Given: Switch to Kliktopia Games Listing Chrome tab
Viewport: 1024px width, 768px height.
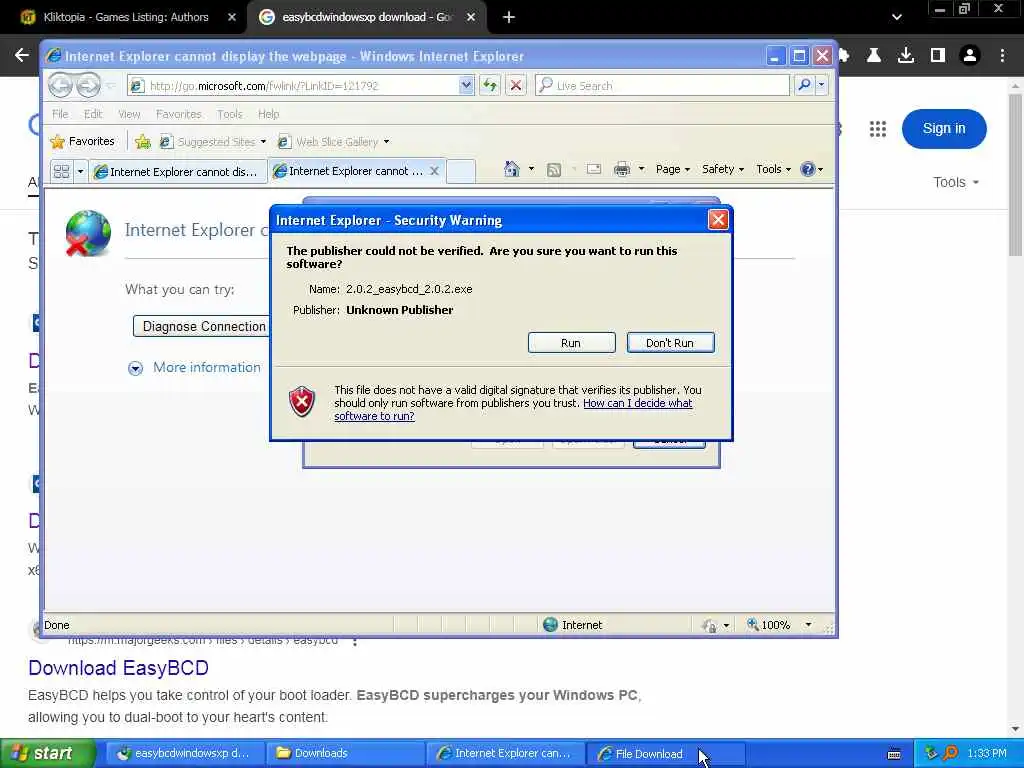Looking at the screenshot, I should pos(126,17).
